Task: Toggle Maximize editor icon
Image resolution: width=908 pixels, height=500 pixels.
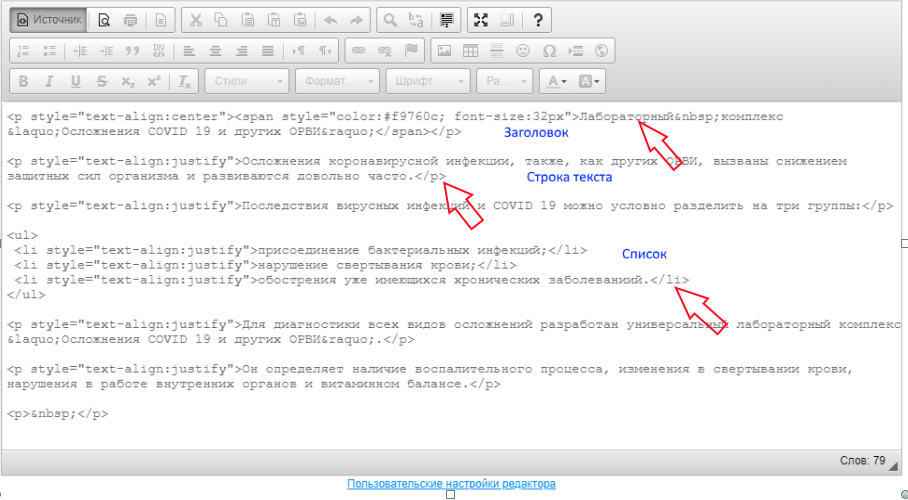Action: pos(481,20)
